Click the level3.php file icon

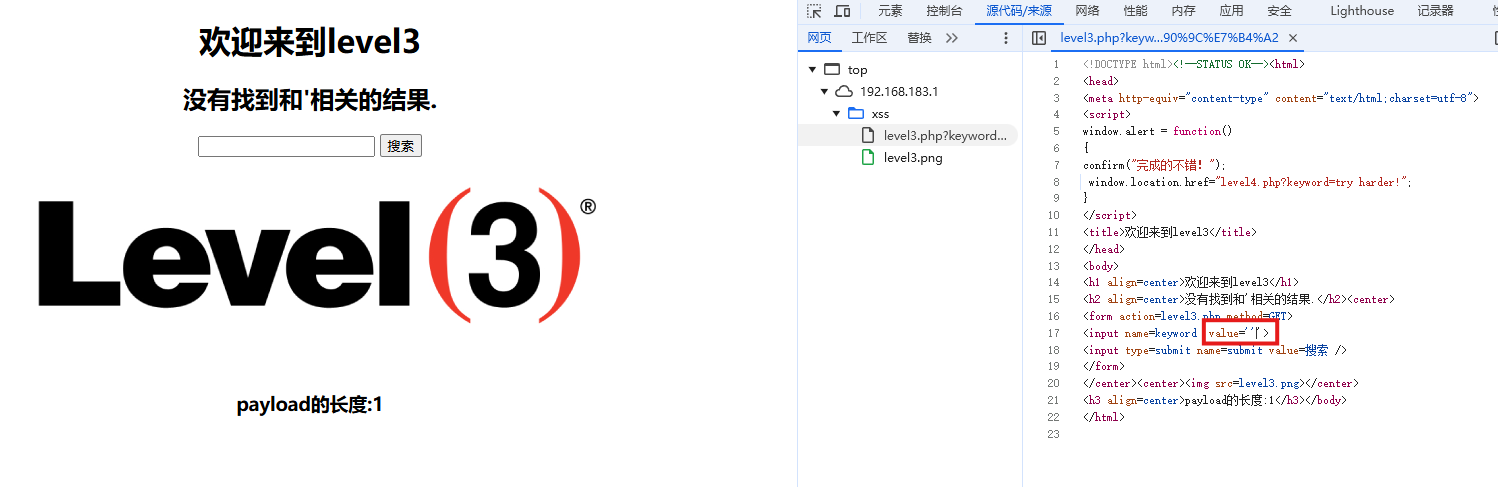(x=868, y=135)
